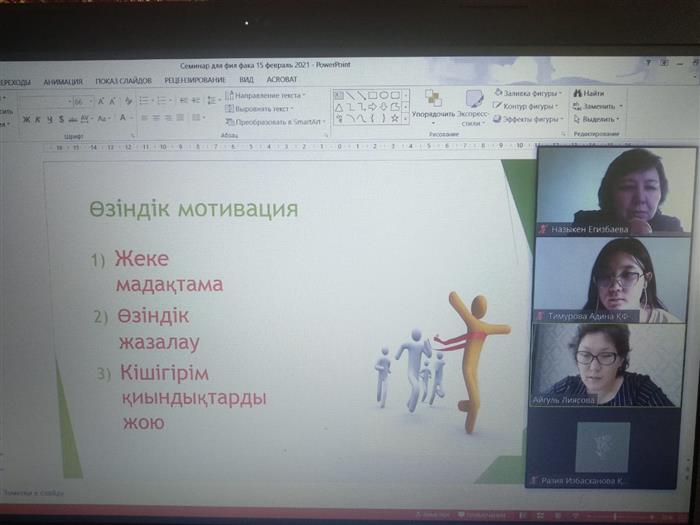The image size is (700, 525).
Task: Click the Заменить replace button
Action: coord(598,106)
